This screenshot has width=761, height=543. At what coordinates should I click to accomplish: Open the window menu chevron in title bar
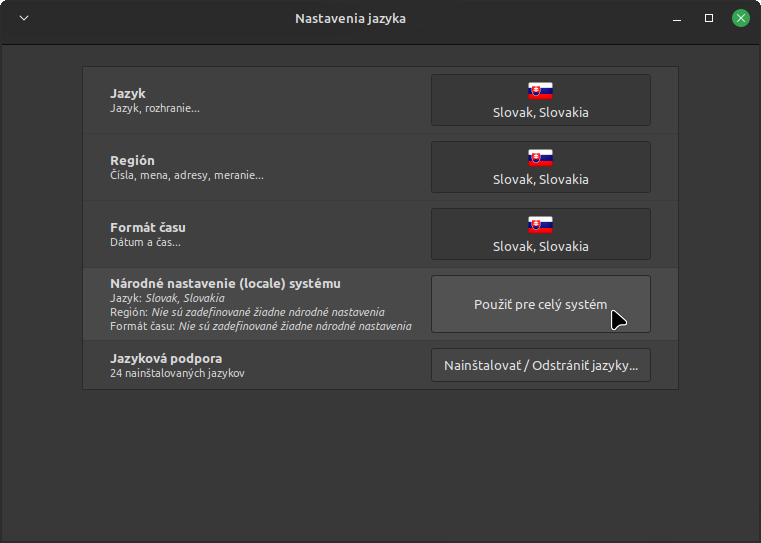tap(24, 18)
